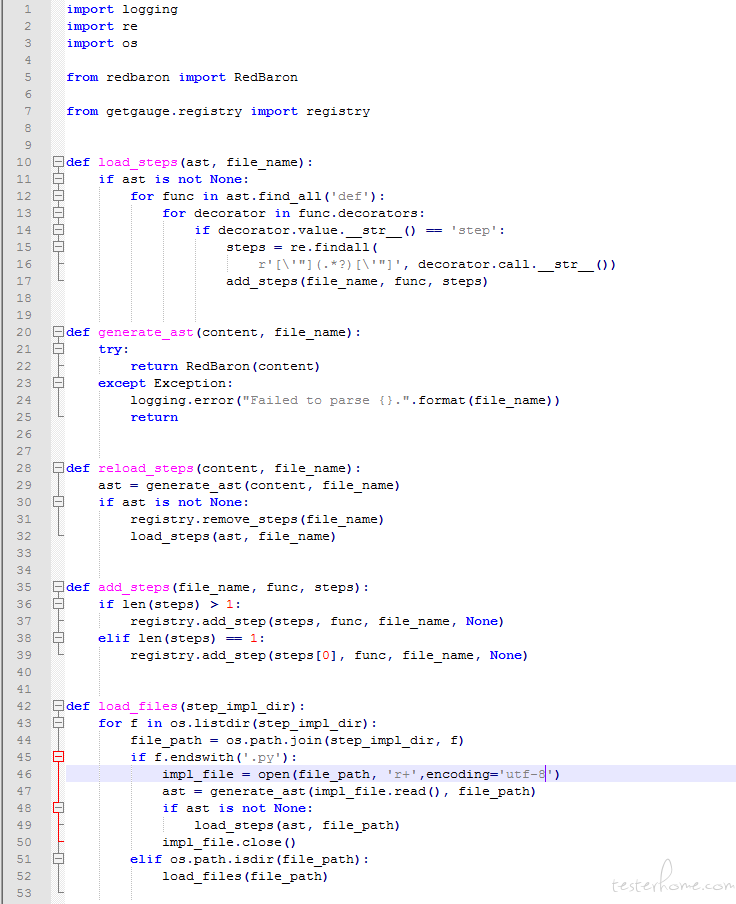Click the 'reload_steps' function name on line 28

(146, 469)
